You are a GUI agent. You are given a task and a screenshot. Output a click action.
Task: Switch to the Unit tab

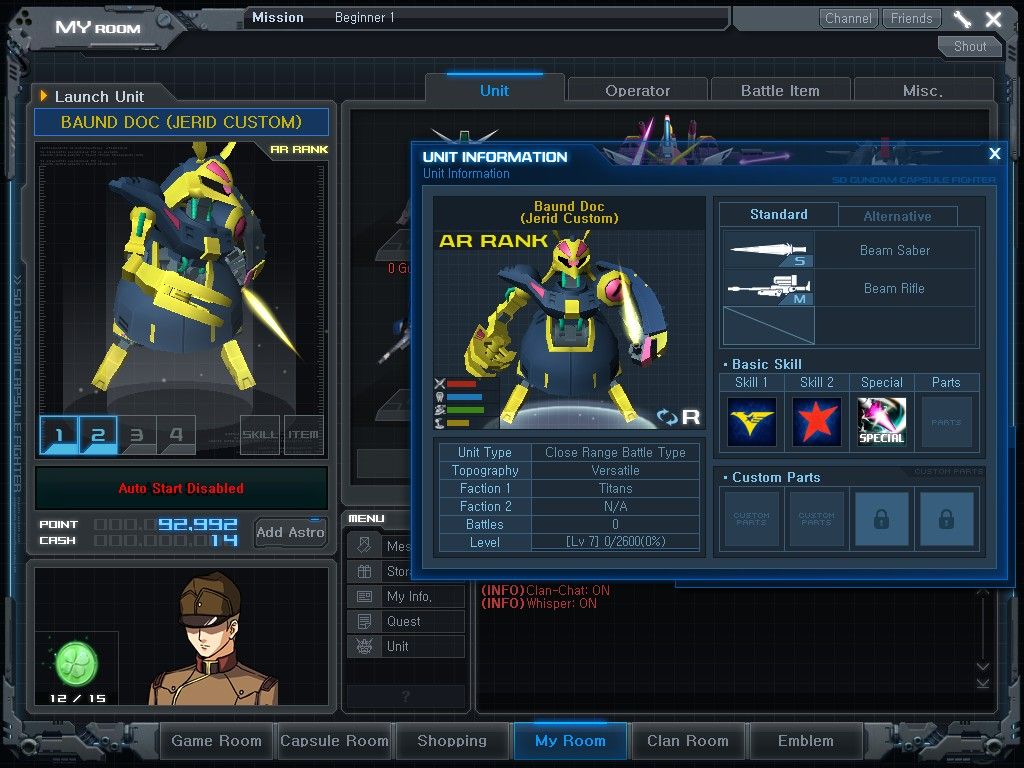494,91
